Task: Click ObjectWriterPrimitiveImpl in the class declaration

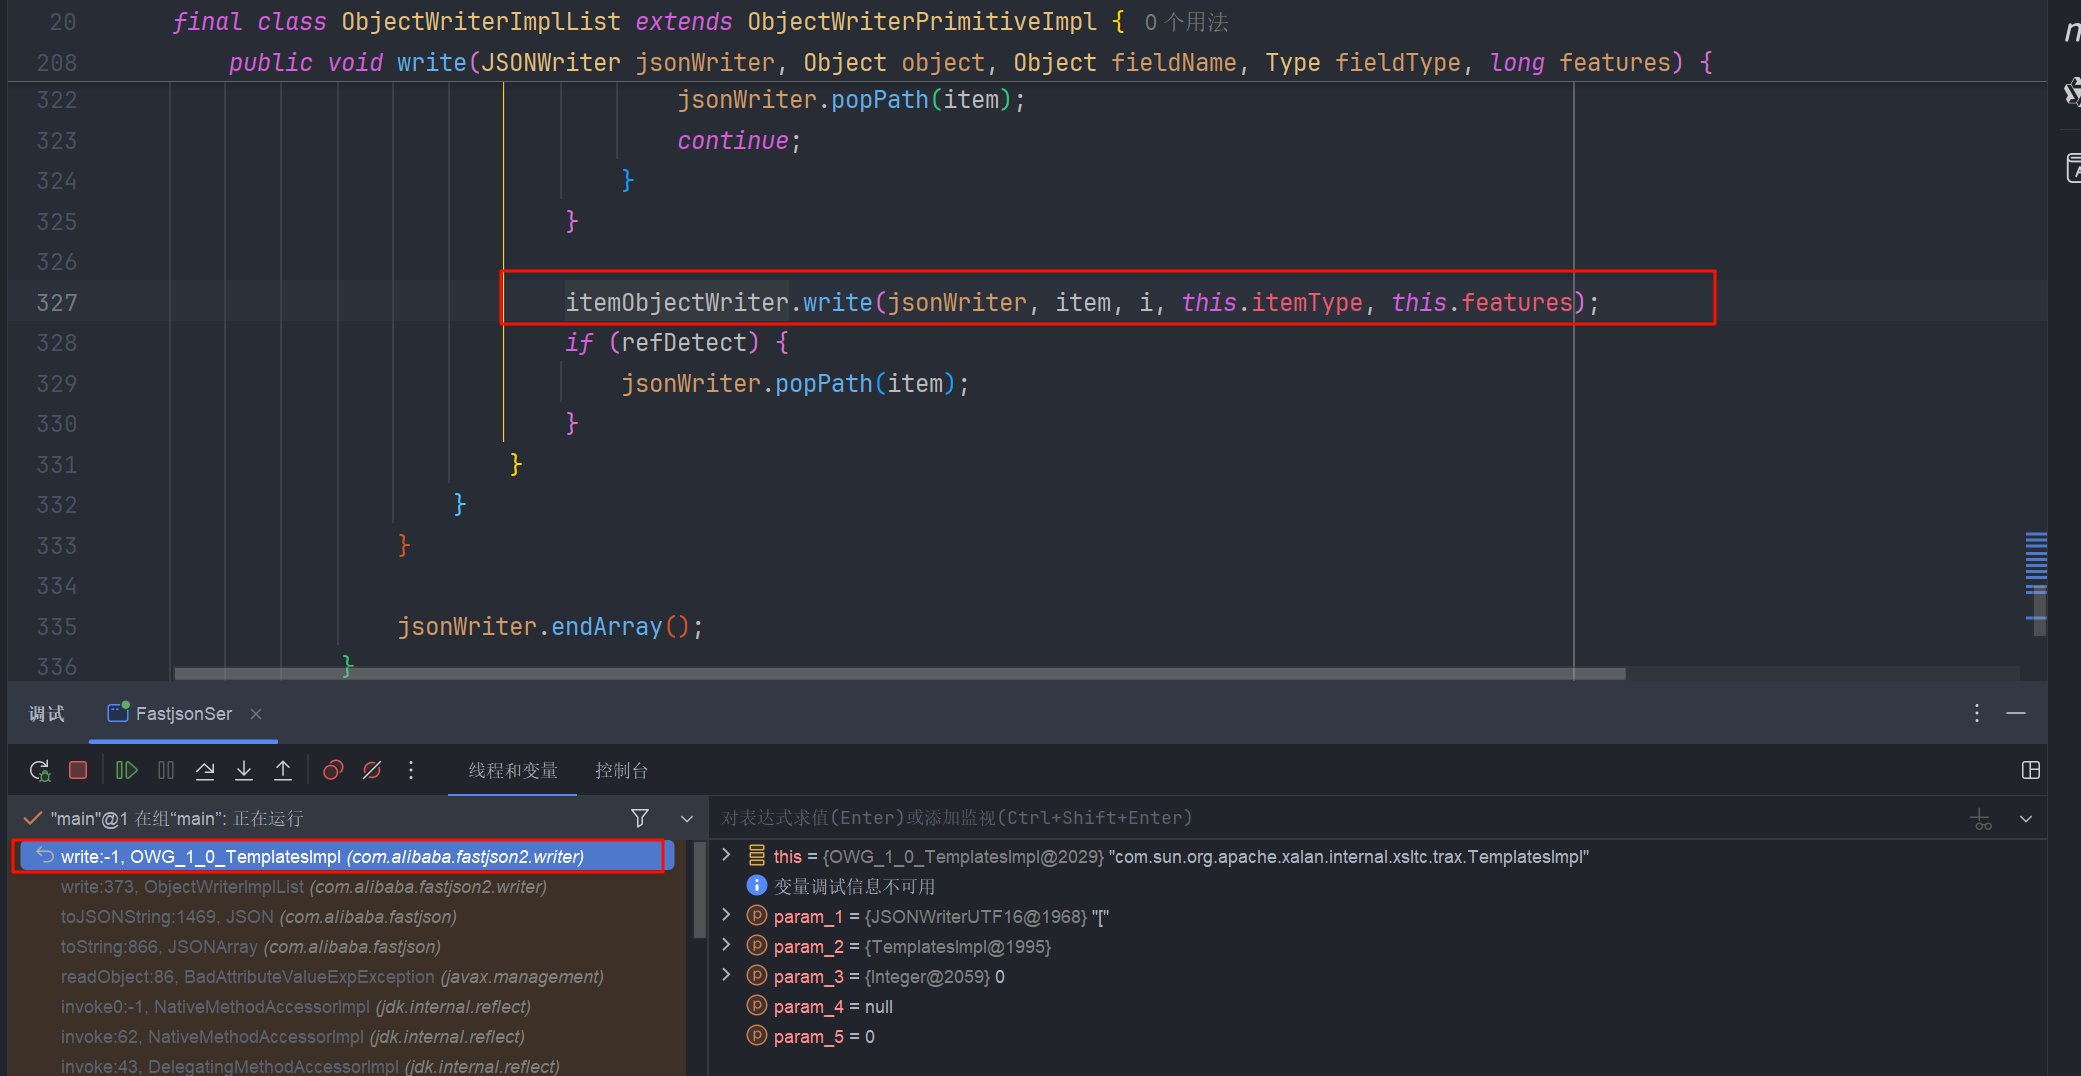Action: (x=922, y=22)
